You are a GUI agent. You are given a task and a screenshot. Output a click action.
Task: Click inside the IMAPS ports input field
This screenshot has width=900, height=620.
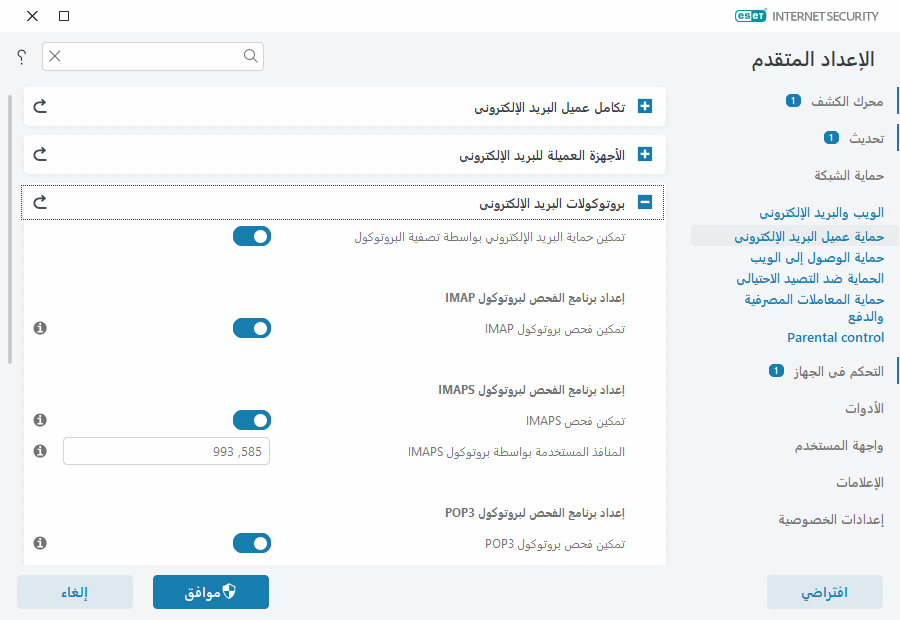pyautogui.click(x=166, y=451)
